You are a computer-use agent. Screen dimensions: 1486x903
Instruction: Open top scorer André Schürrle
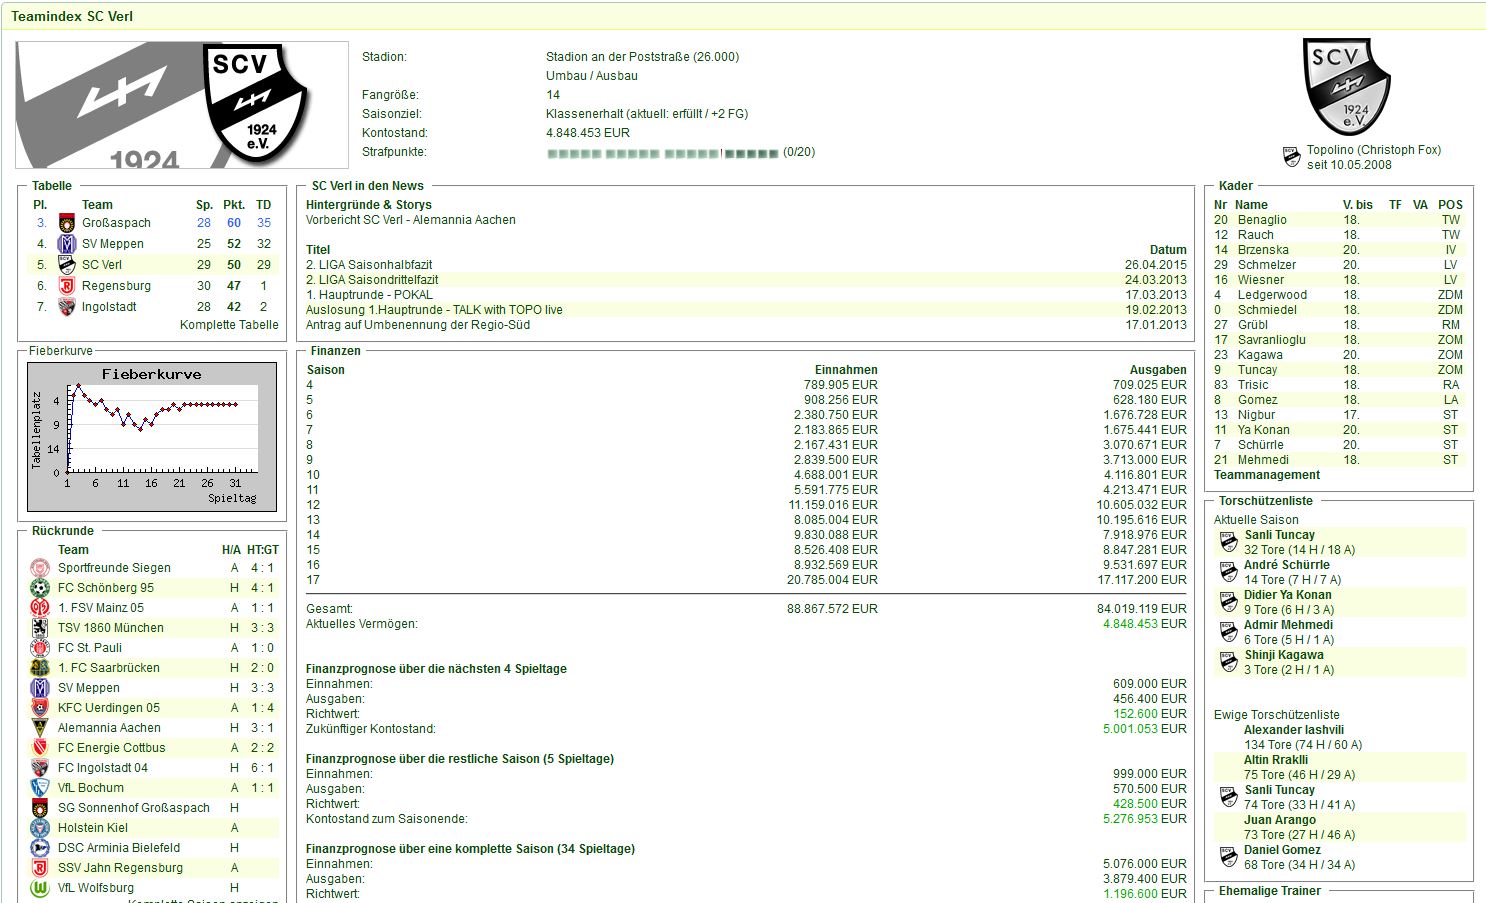(x=1287, y=565)
